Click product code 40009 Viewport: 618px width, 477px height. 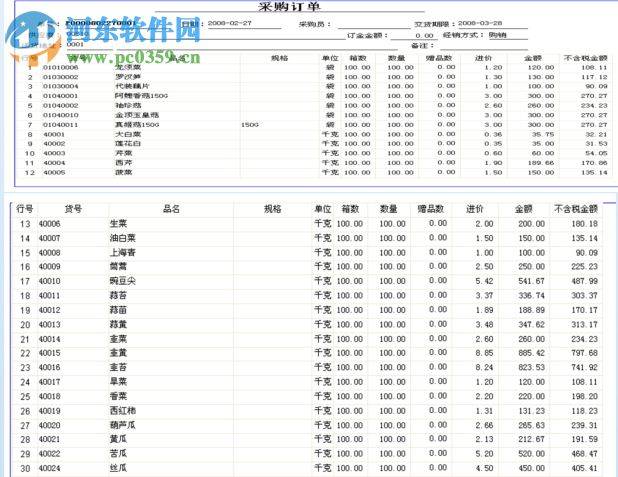tap(49, 267)
